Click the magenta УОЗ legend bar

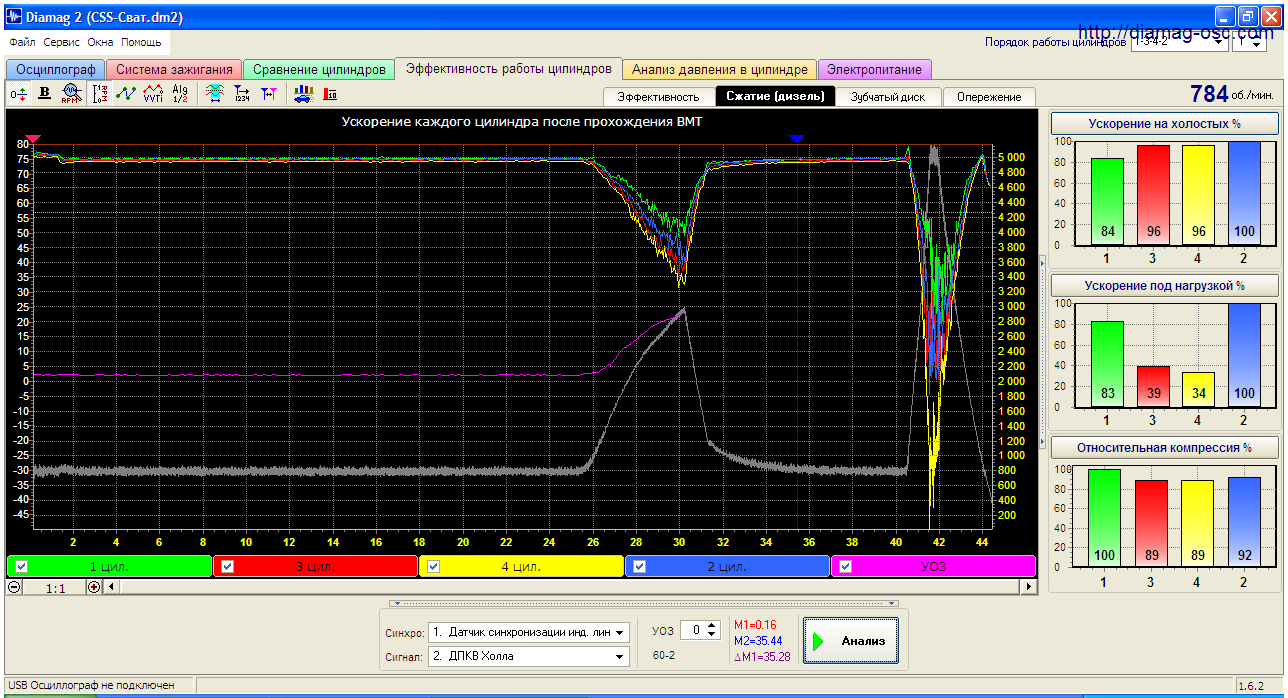(933, 566)
